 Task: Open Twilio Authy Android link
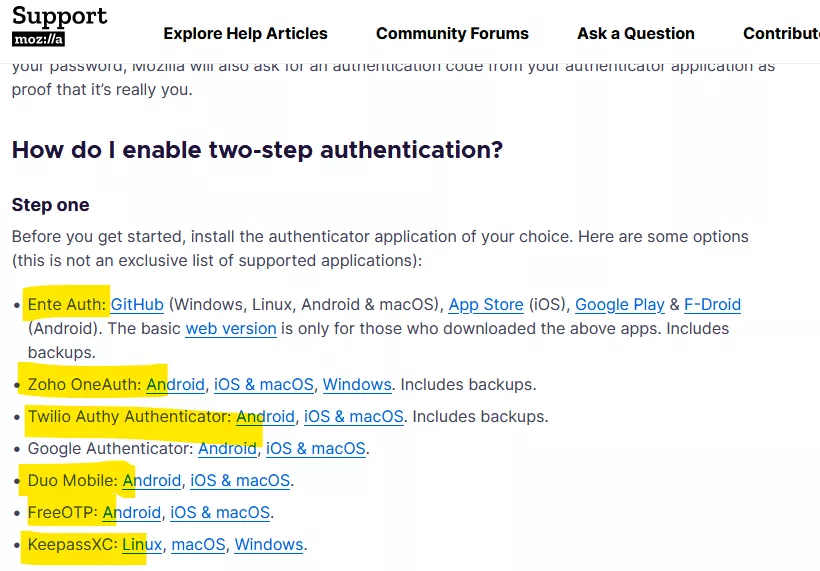click(265, 416)
